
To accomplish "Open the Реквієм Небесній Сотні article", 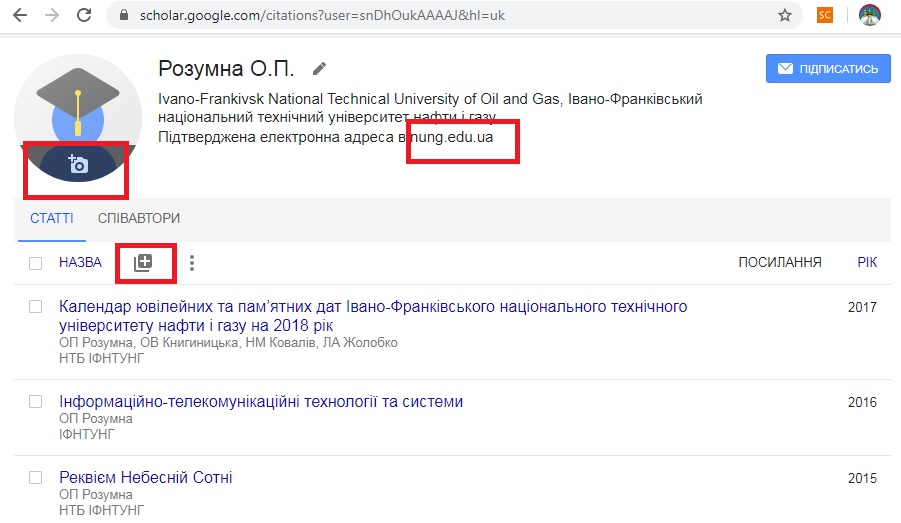I will (145, 477).
